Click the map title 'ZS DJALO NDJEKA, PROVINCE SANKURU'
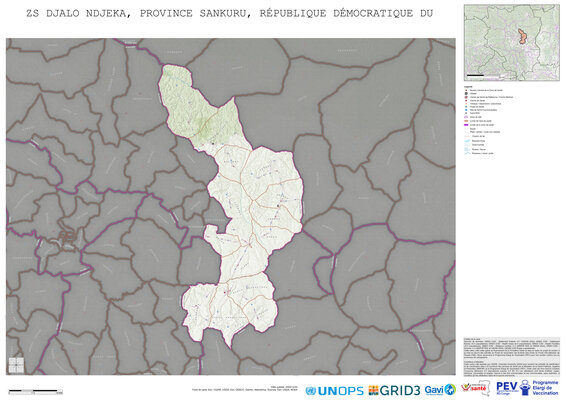This screenshot has height=400, width=566. pyautogui.click(x=229, y=14)
